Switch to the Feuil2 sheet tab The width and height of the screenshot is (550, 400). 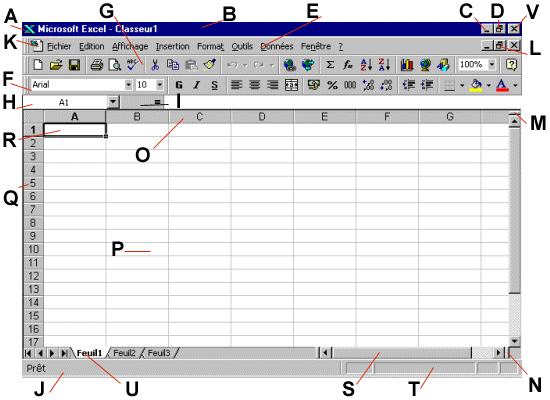(x=125, y=353)
